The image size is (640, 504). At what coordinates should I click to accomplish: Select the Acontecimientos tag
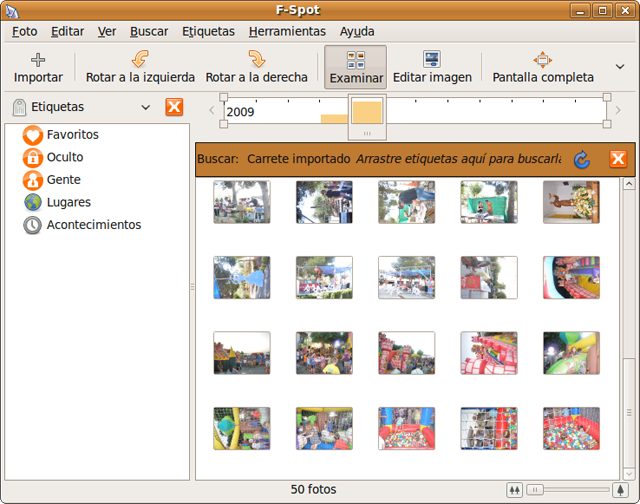click(x=93, y=225)
